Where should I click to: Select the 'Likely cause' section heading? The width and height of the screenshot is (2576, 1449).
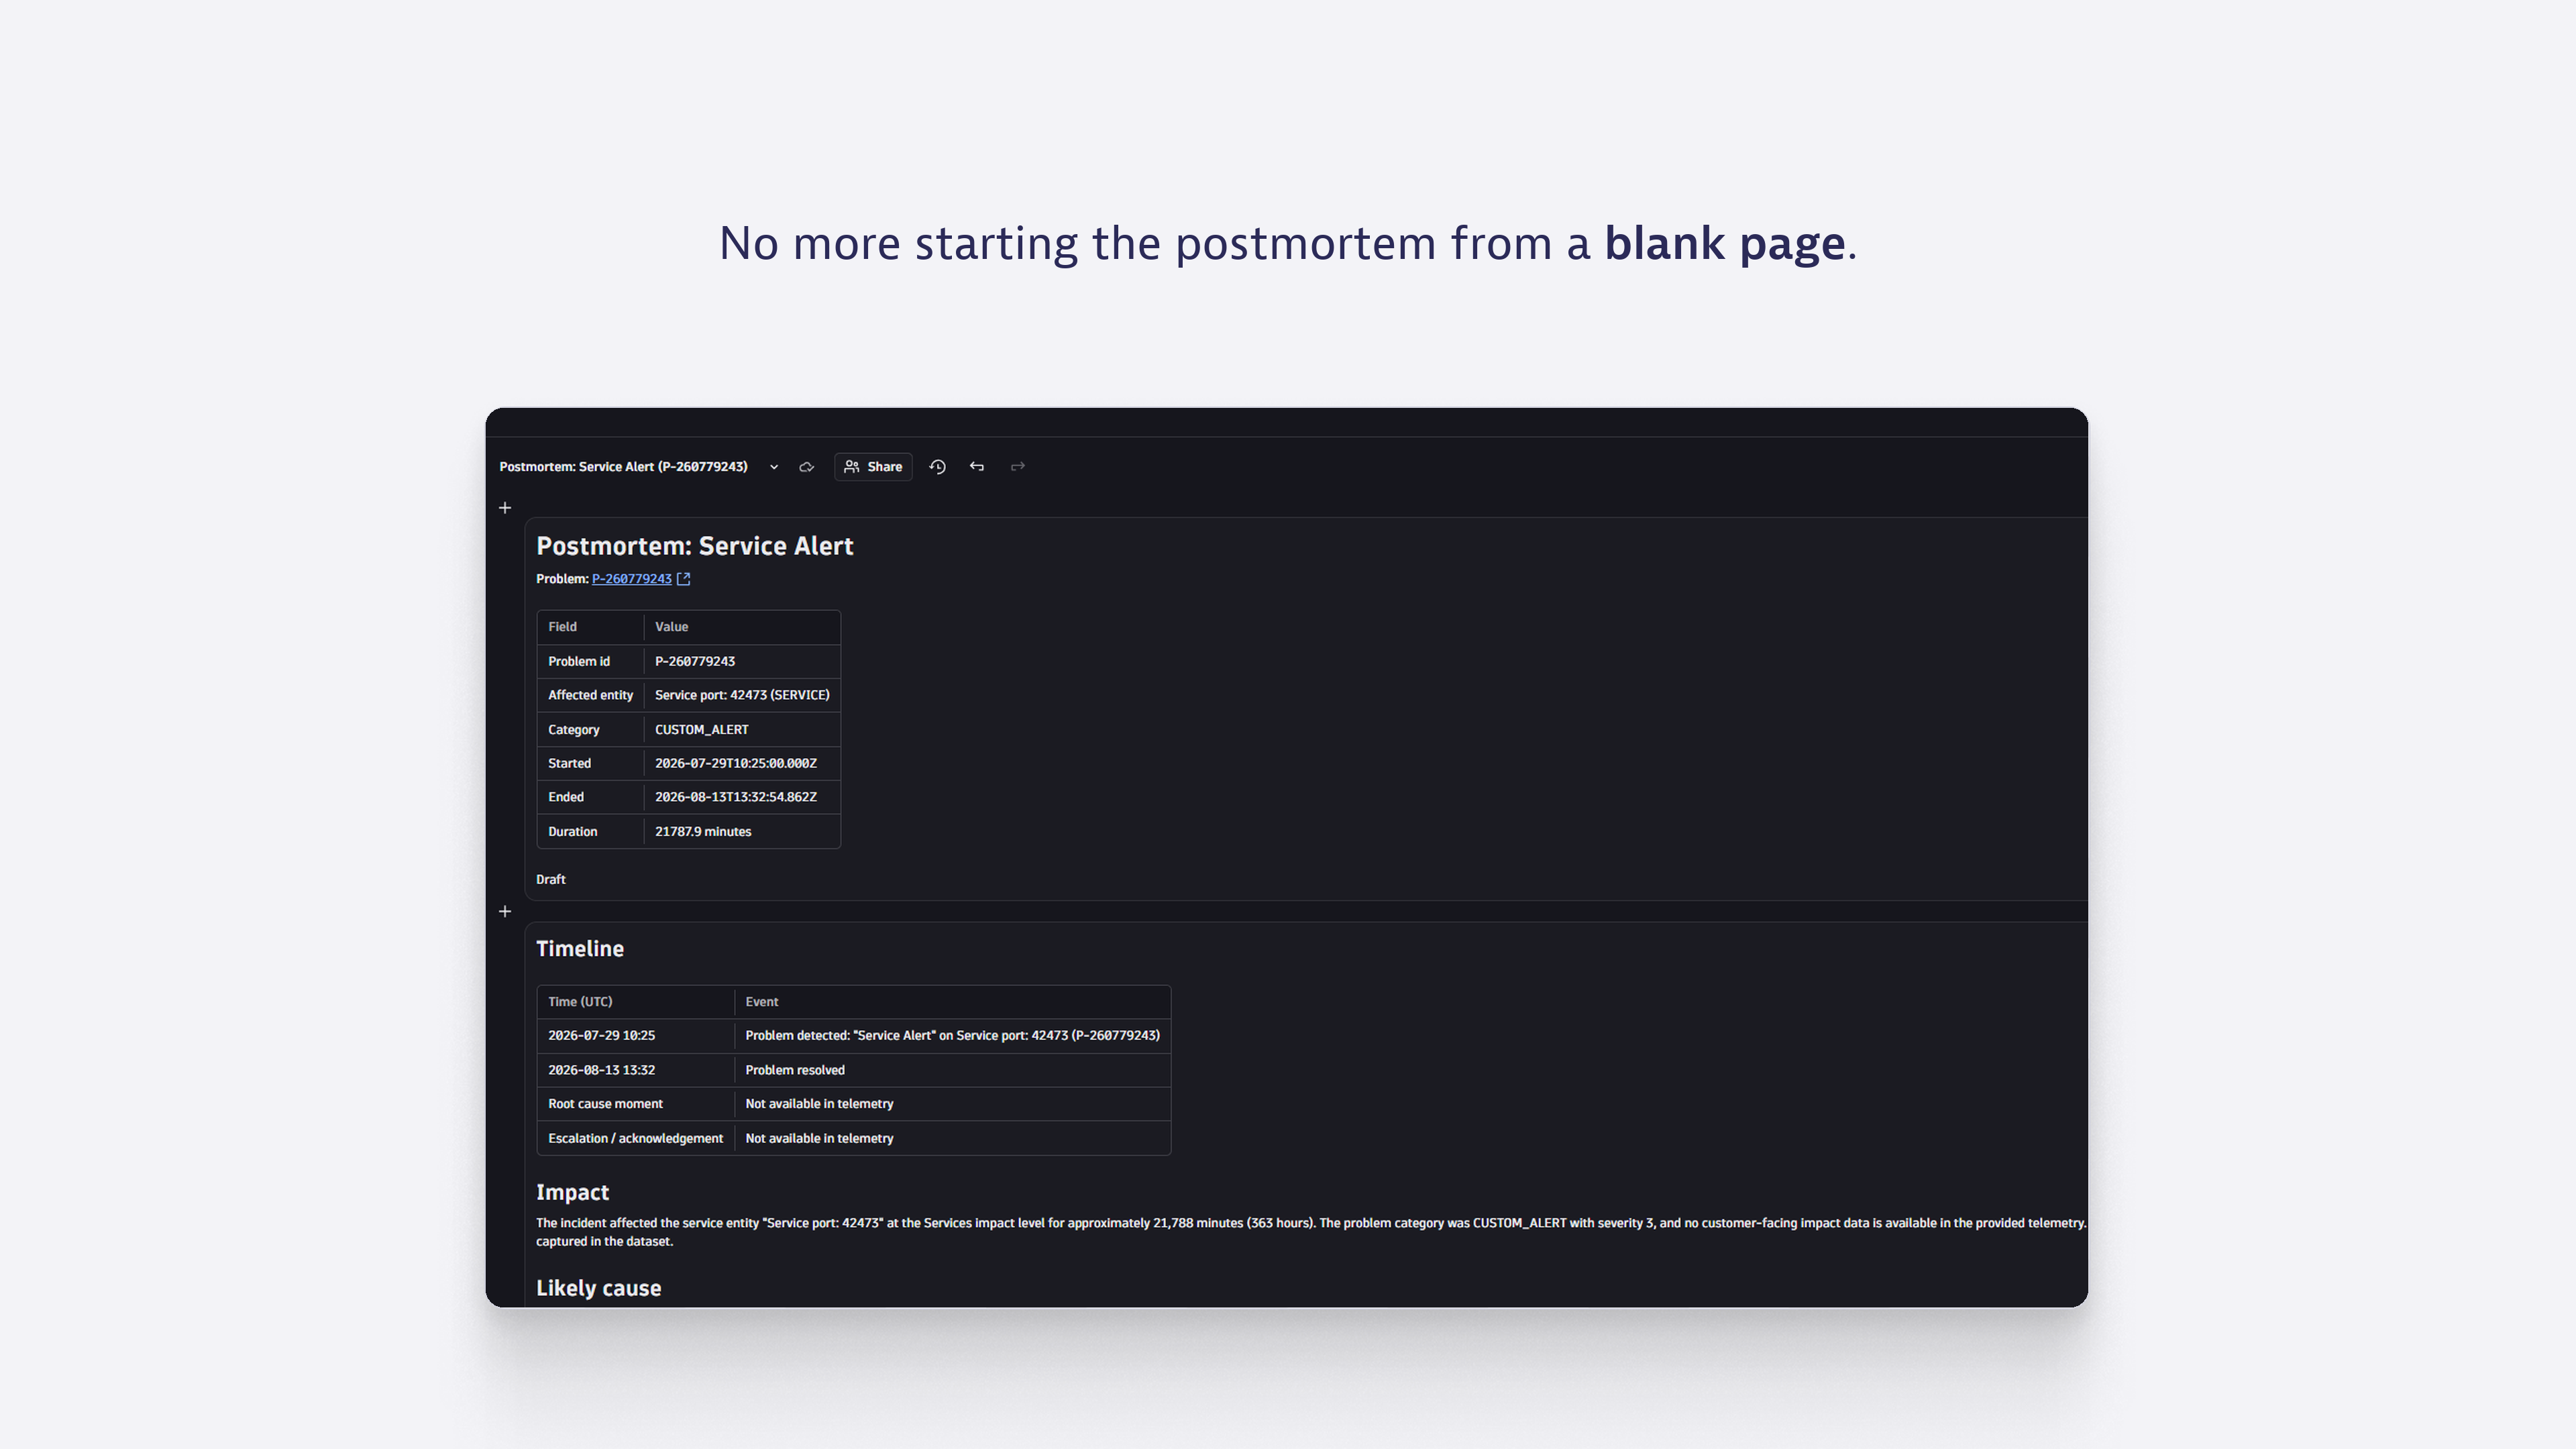(598, 1289)
